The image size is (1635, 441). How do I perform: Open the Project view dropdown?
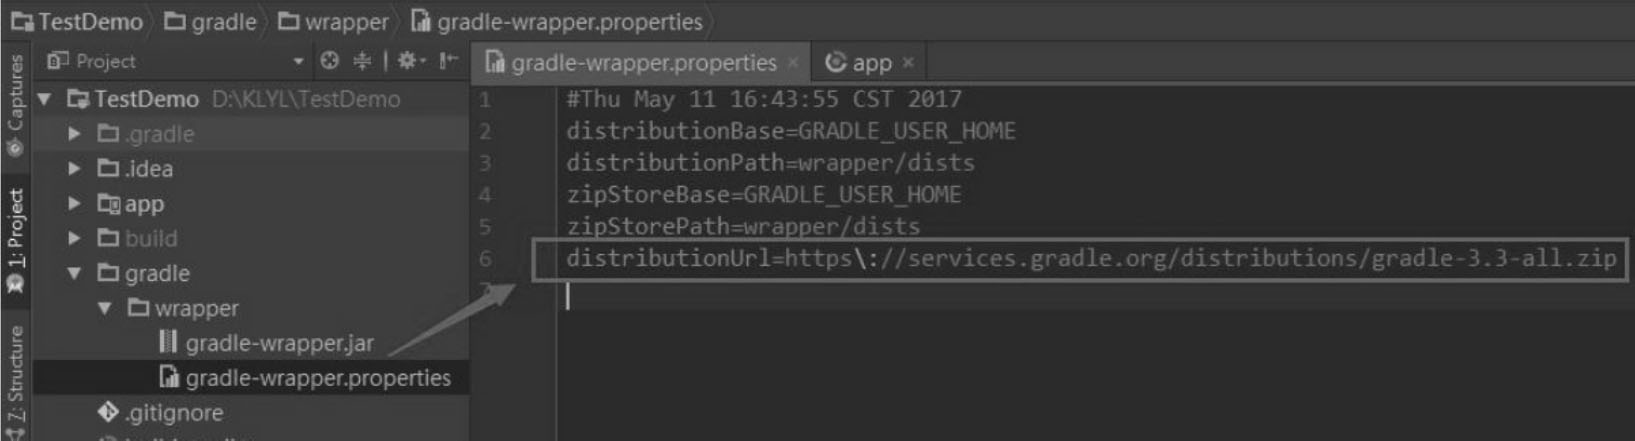298,62
